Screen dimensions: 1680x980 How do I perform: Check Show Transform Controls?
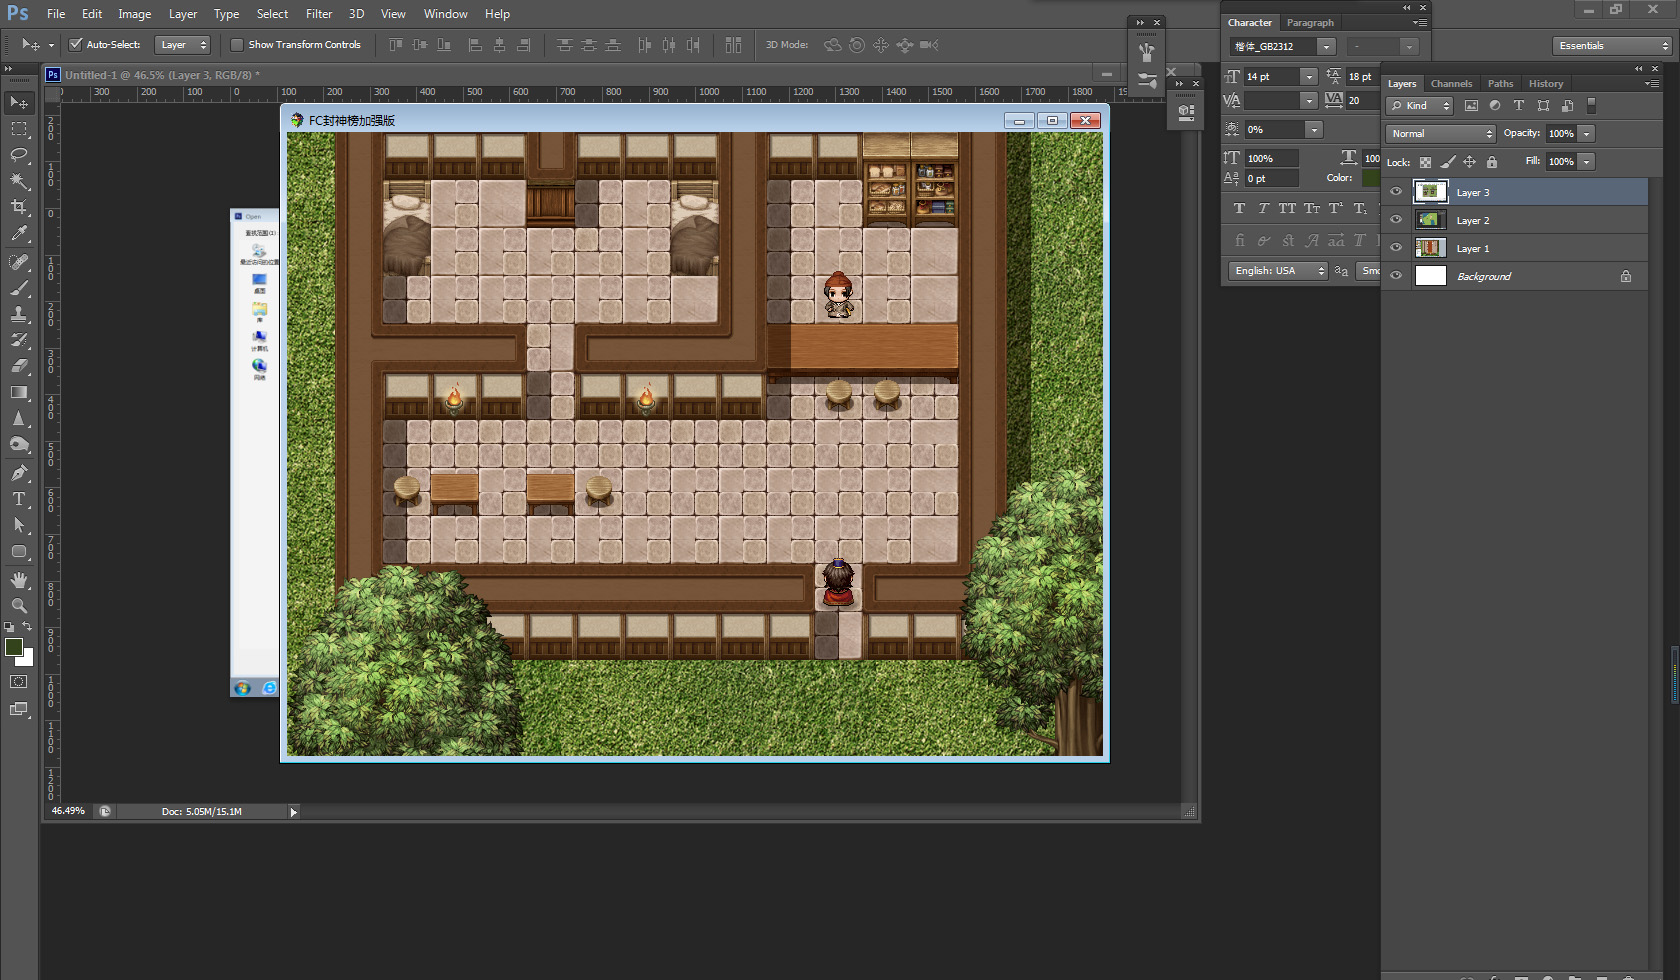pyautogui.click(x=237, y=45)
